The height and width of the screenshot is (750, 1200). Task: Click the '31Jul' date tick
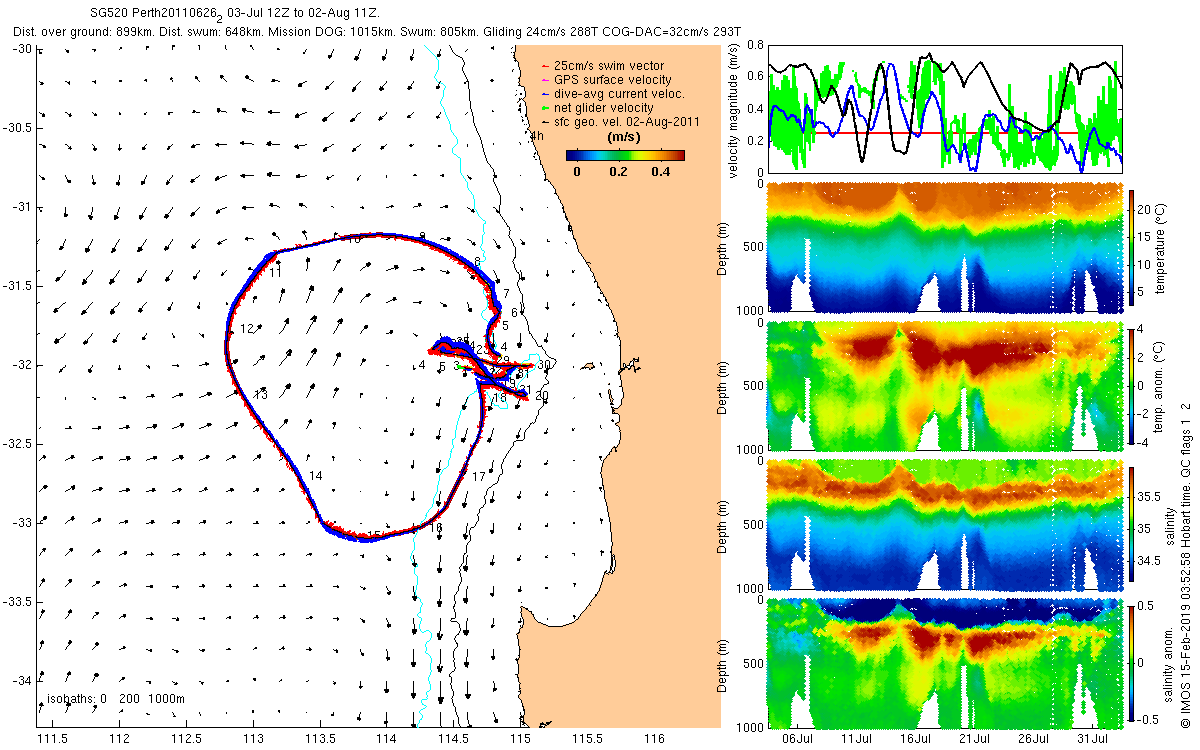click(x=1093, y=737)
